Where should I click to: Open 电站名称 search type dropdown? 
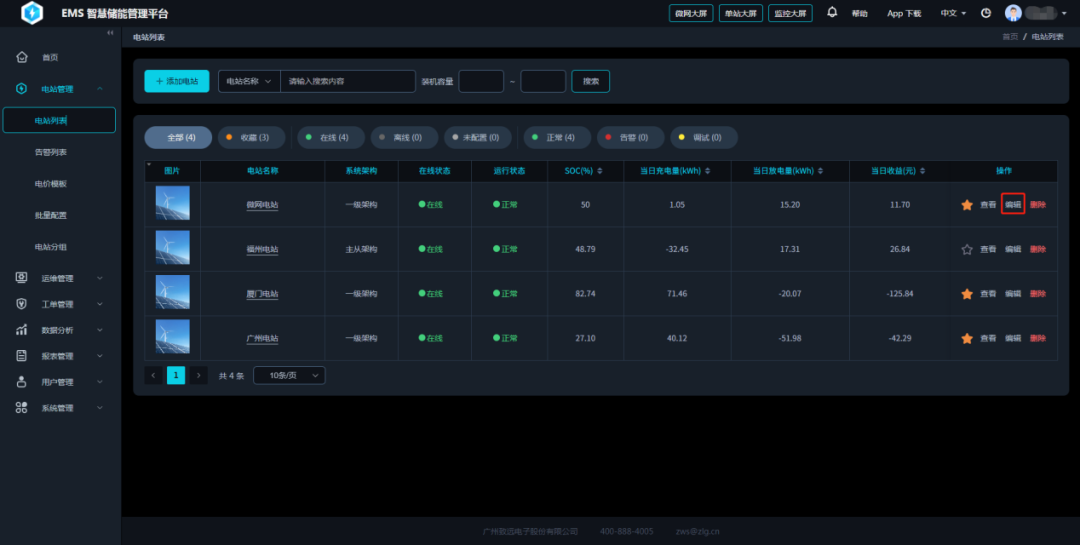[249, 81]
